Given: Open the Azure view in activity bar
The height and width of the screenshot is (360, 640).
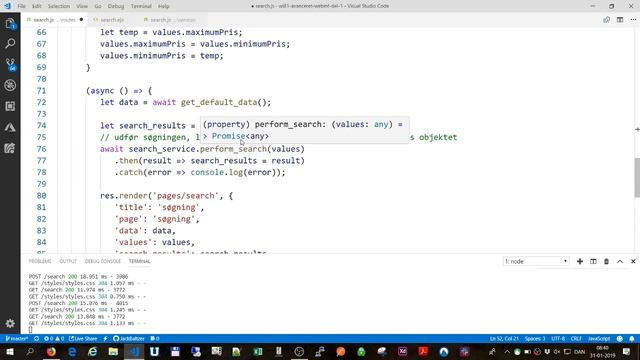Looking at the screenshot, I should coord(10,127).
